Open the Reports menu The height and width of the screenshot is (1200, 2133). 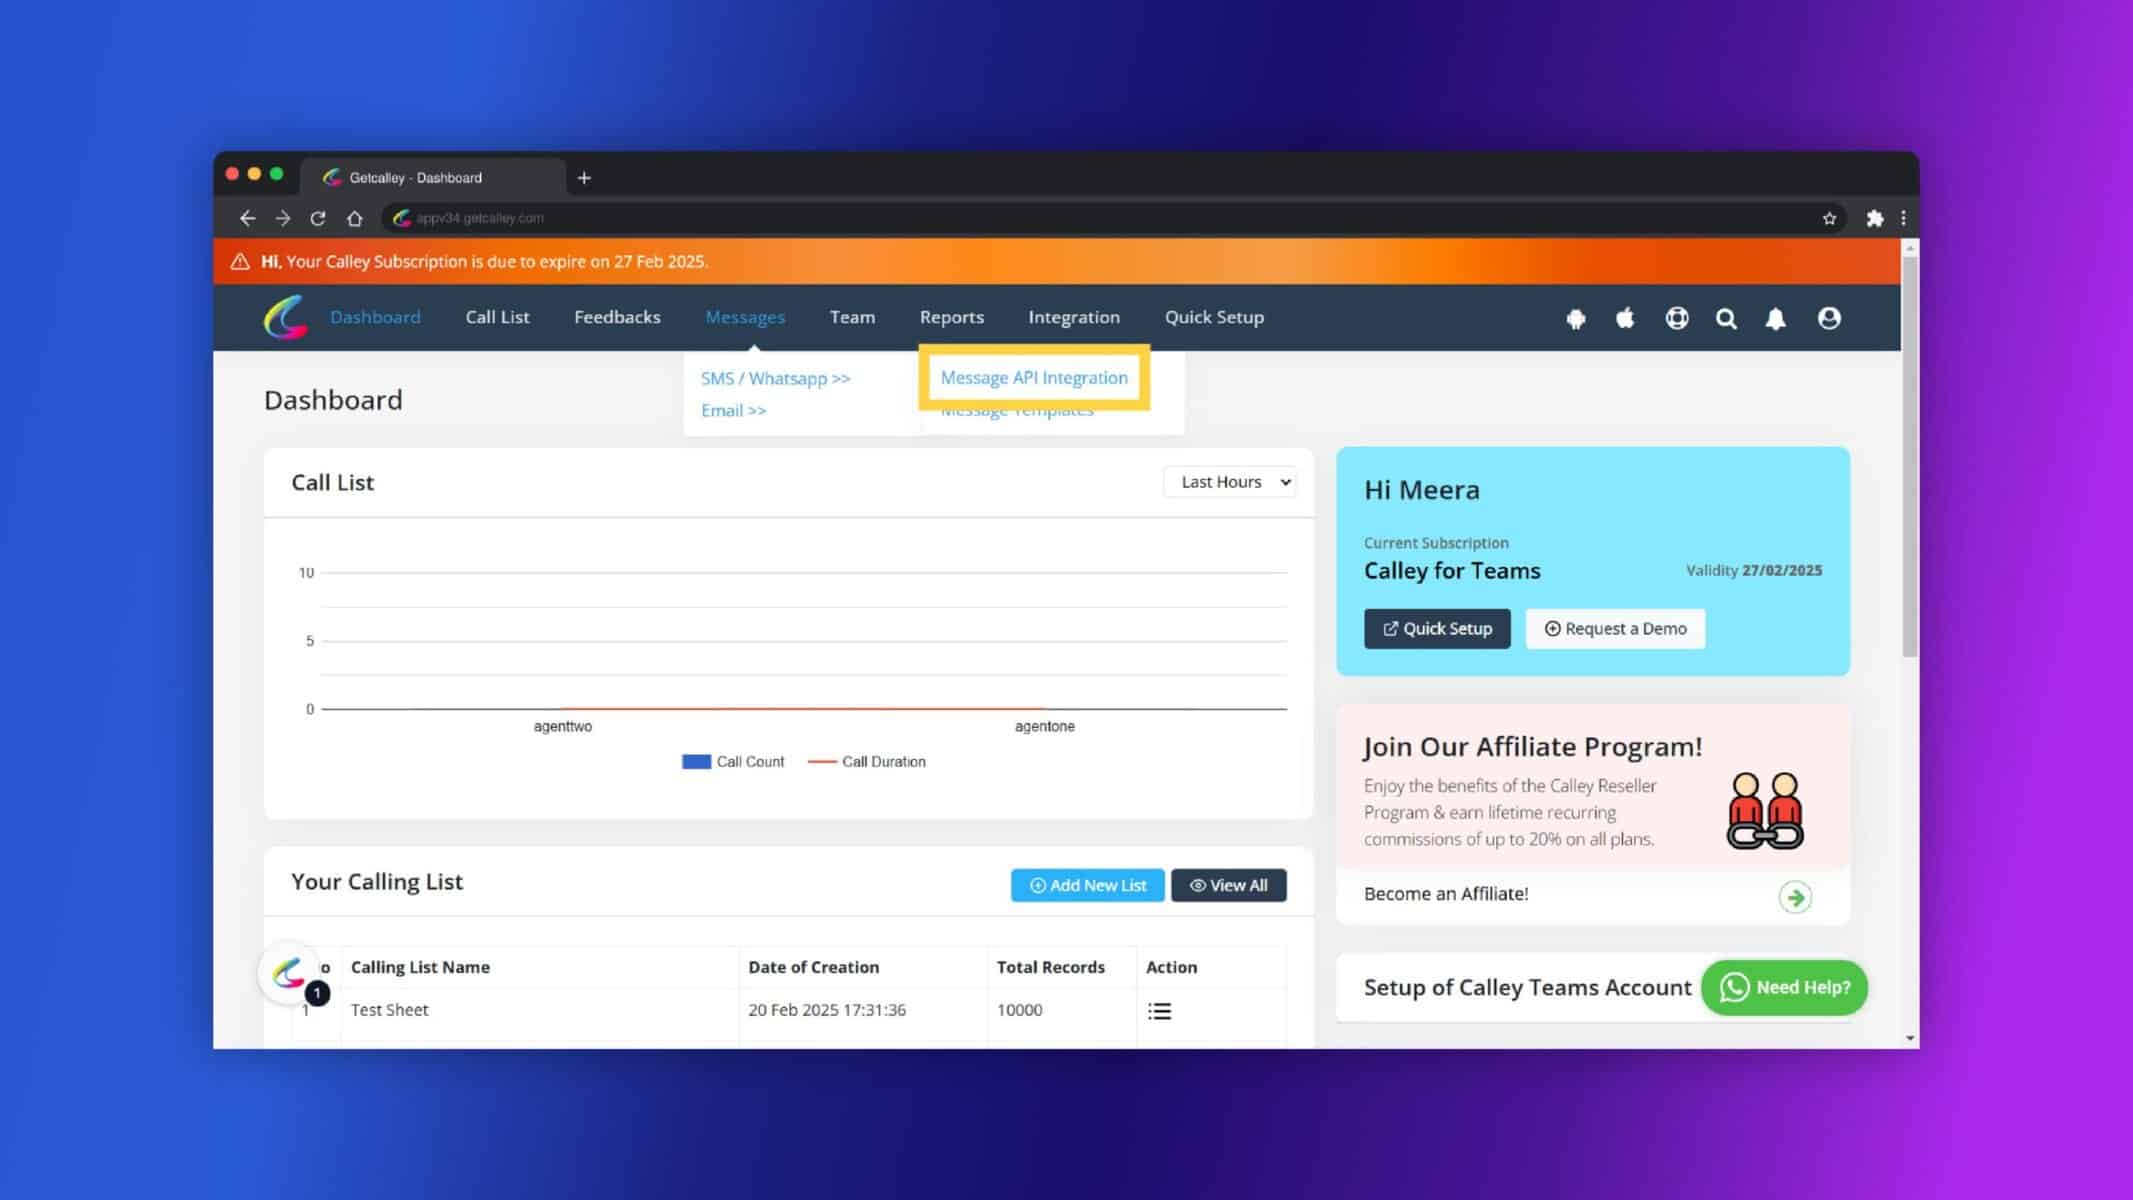(952, 317)
